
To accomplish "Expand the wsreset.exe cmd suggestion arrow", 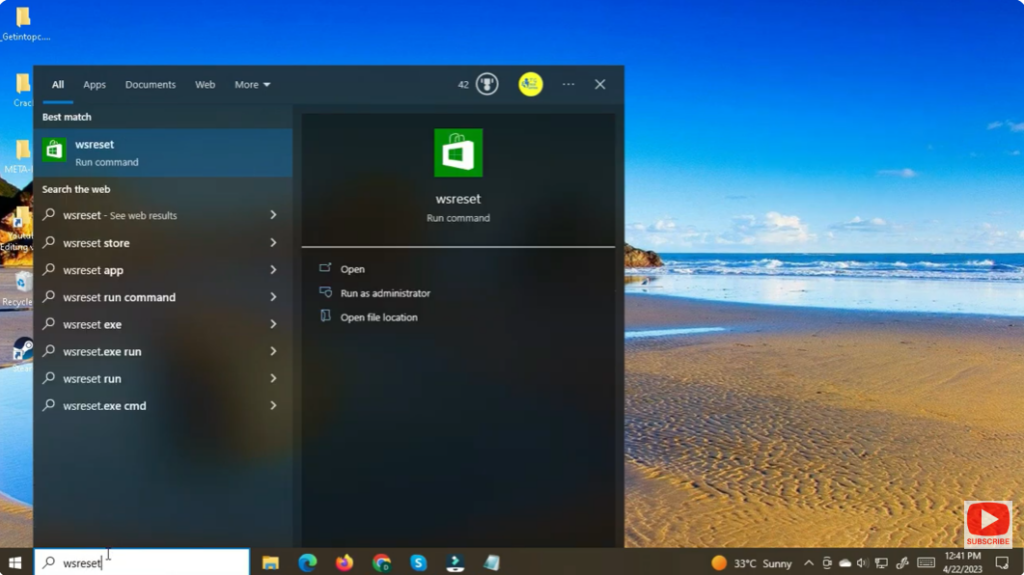I will click(x=273, y=406).
